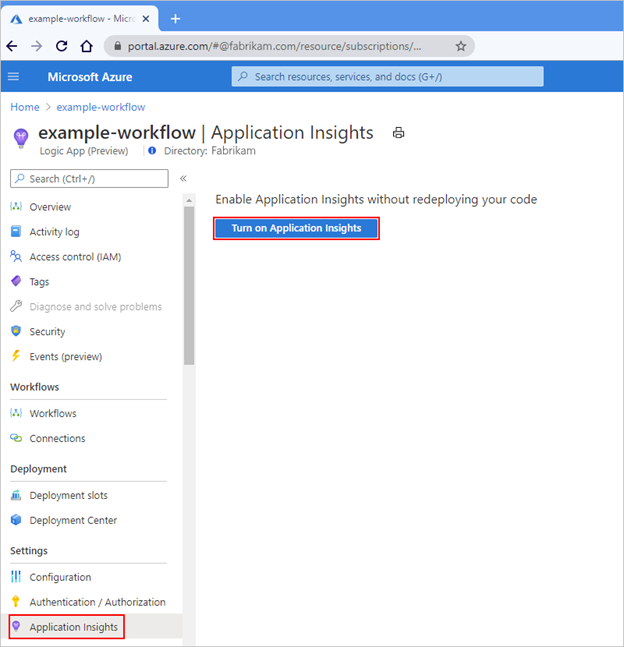This screenshot has height=647, width=624.
Task: Click the Connections link icon
Action: (16, 438)
